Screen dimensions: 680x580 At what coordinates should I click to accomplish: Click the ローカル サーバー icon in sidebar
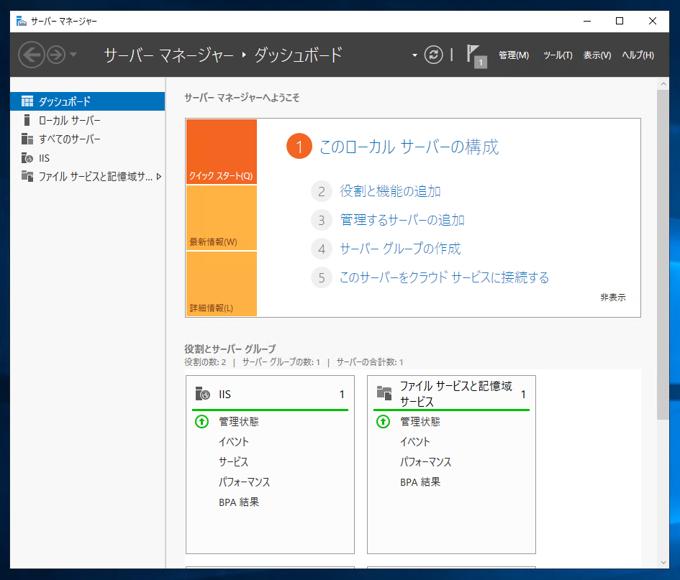point(27,120)
